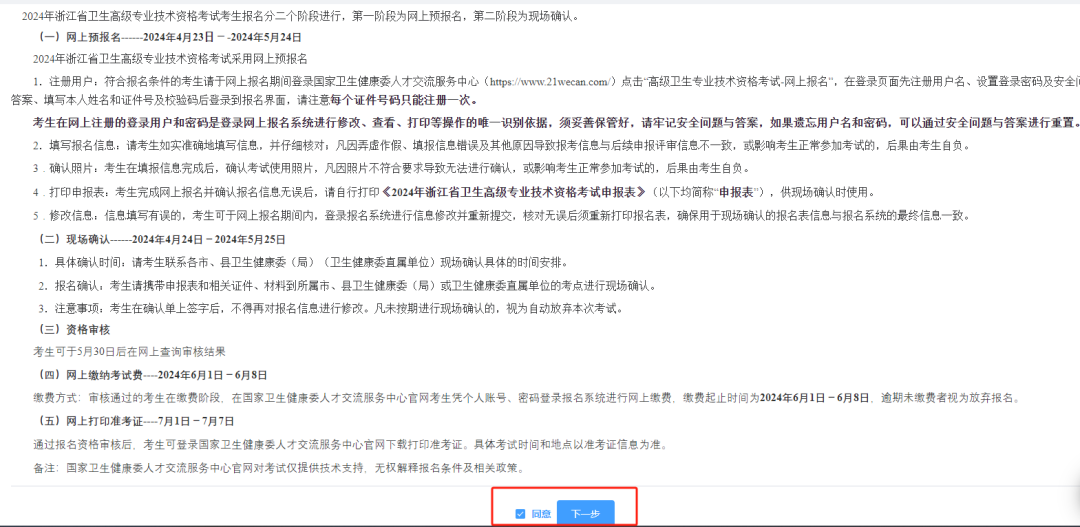Click the blue 下一步 button
The image size is (1080, 527).
click(x=585, y=514)
